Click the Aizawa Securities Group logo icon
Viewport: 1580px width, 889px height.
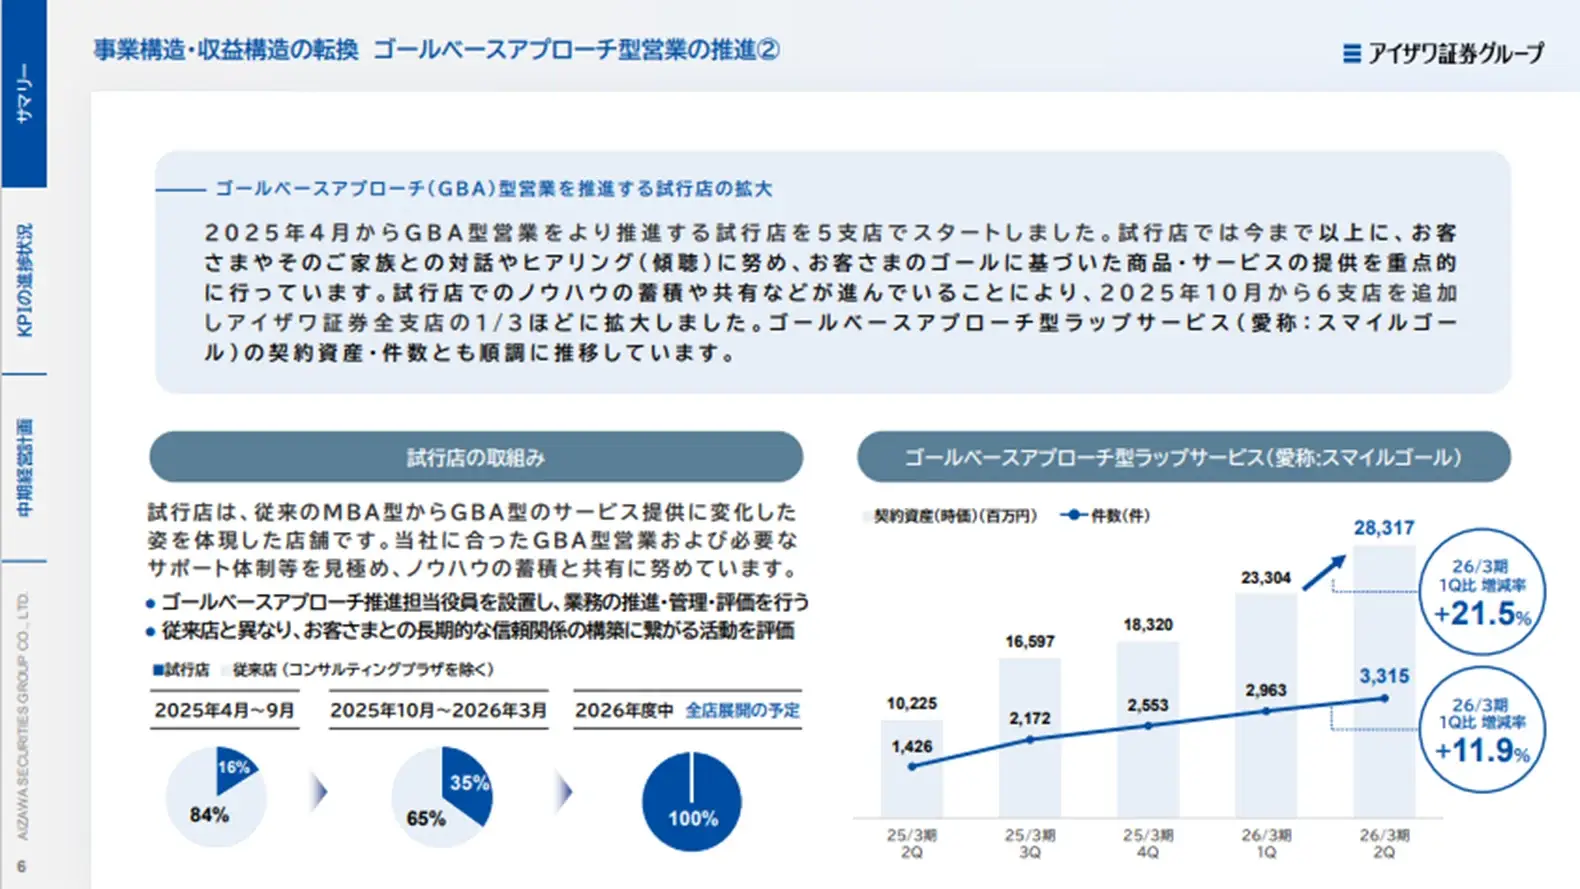tap(1351, 53)
